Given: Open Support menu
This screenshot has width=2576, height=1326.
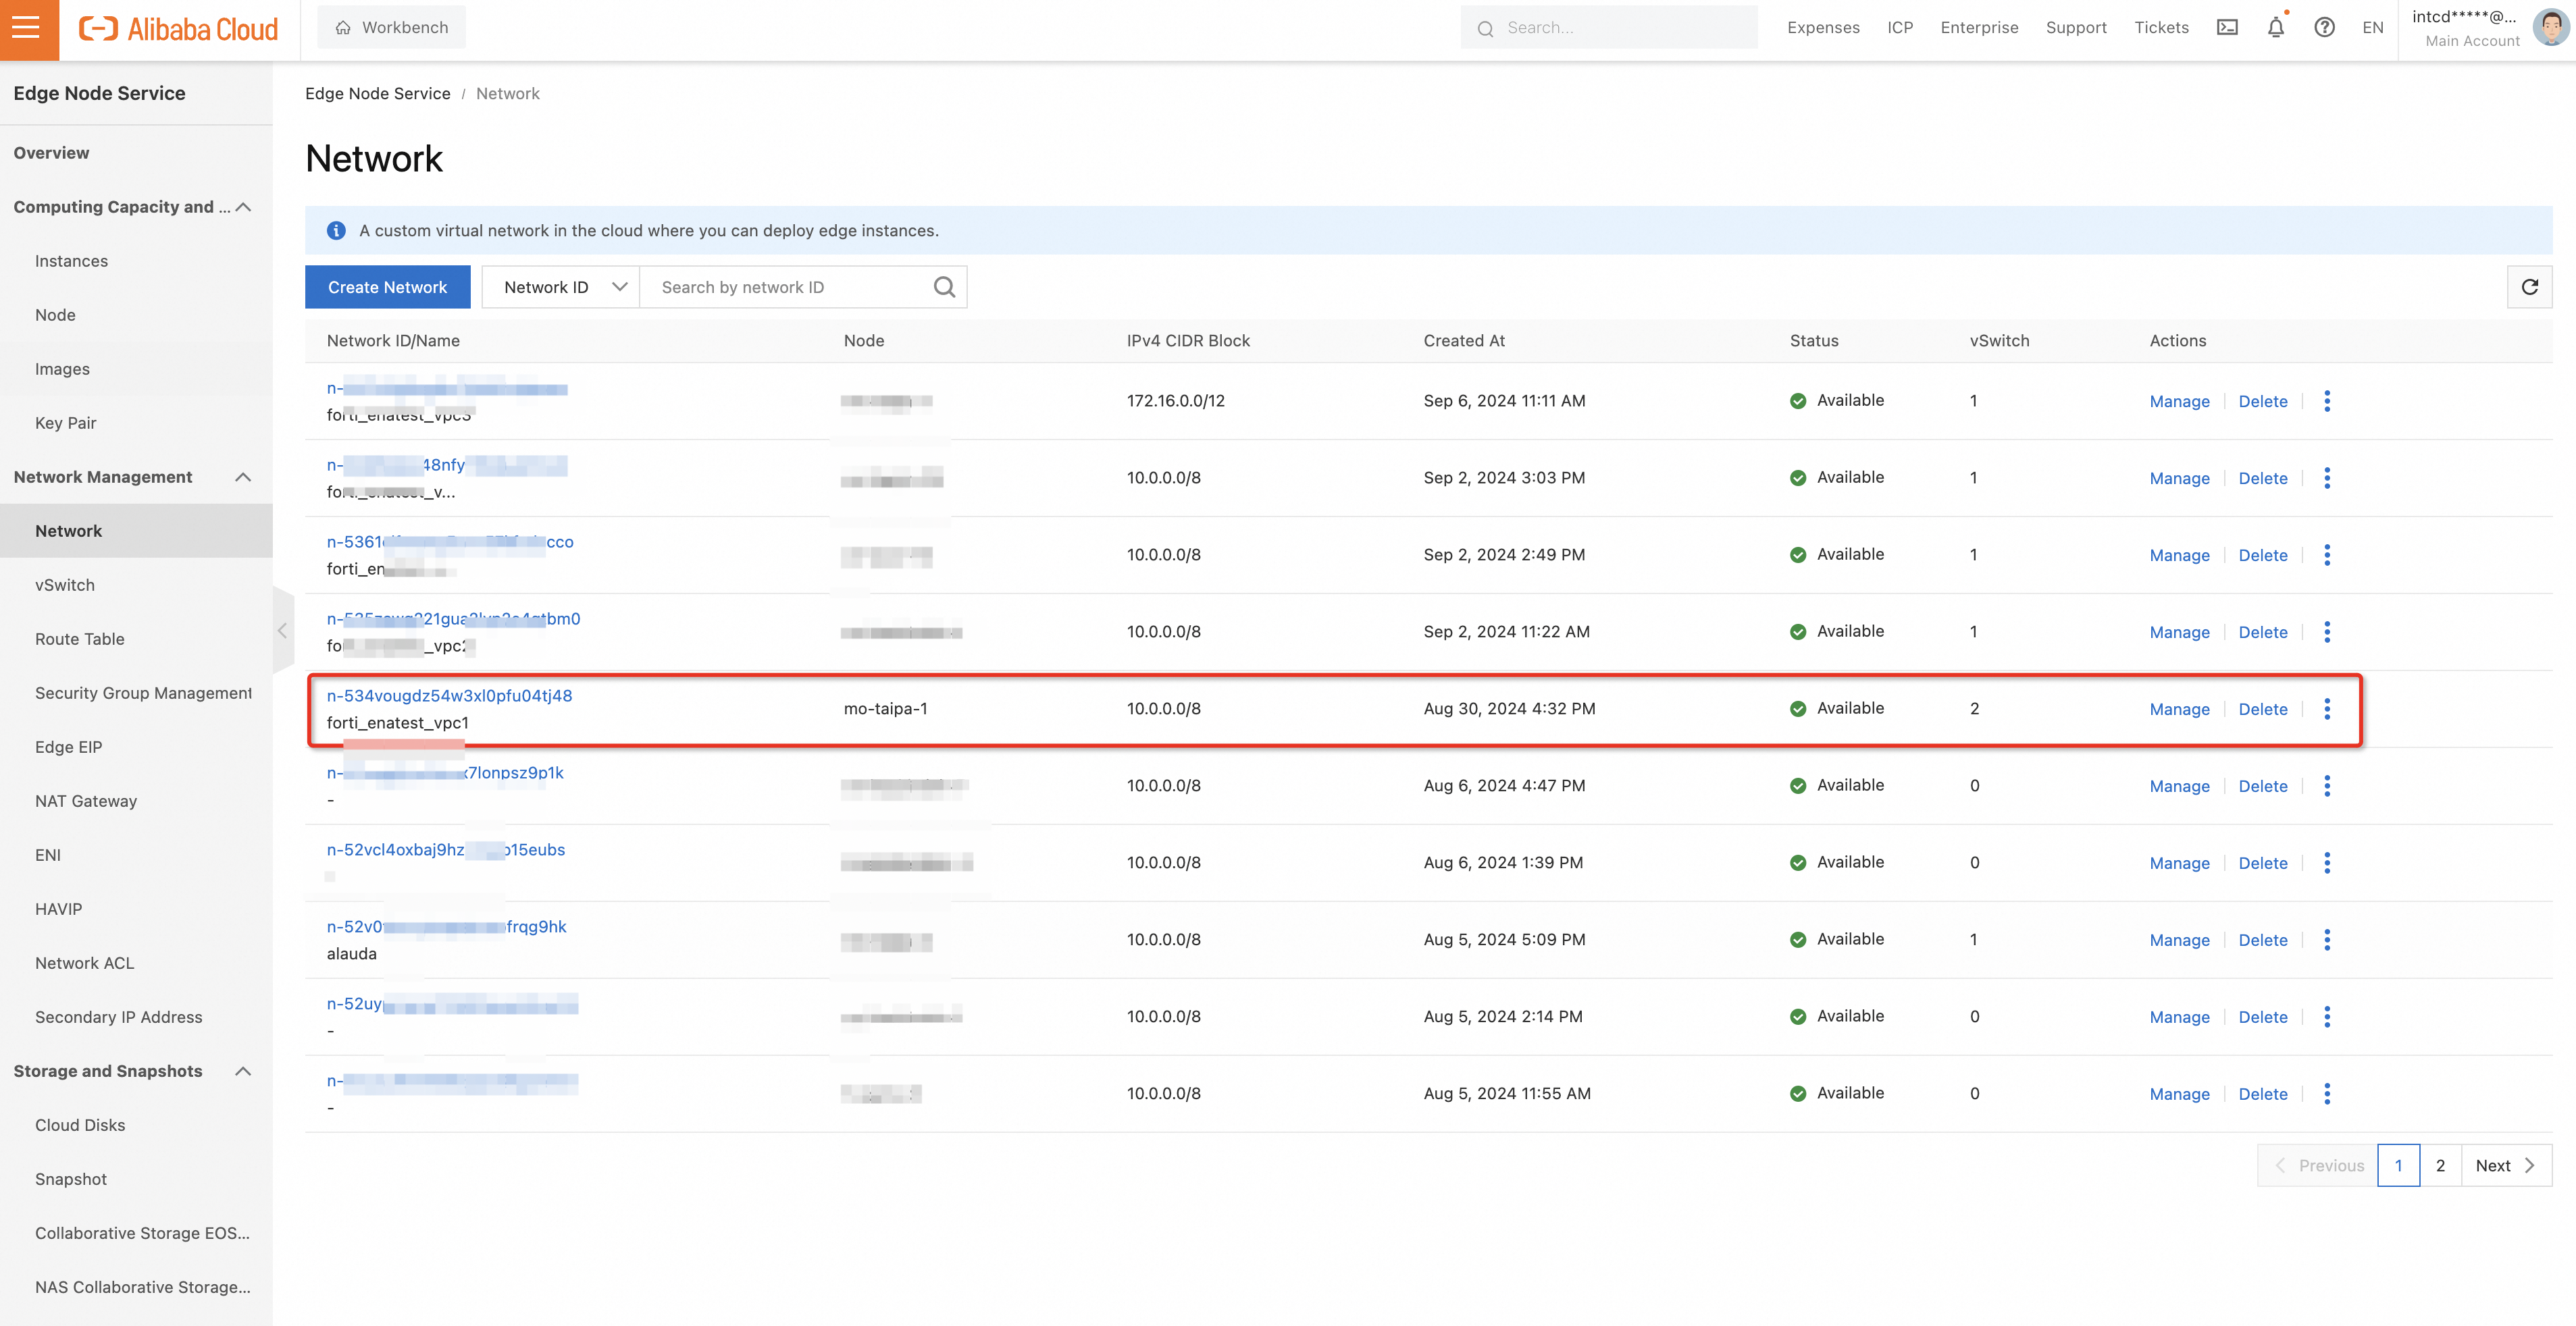Looking at the screenshot, I should pos(2076,28).
